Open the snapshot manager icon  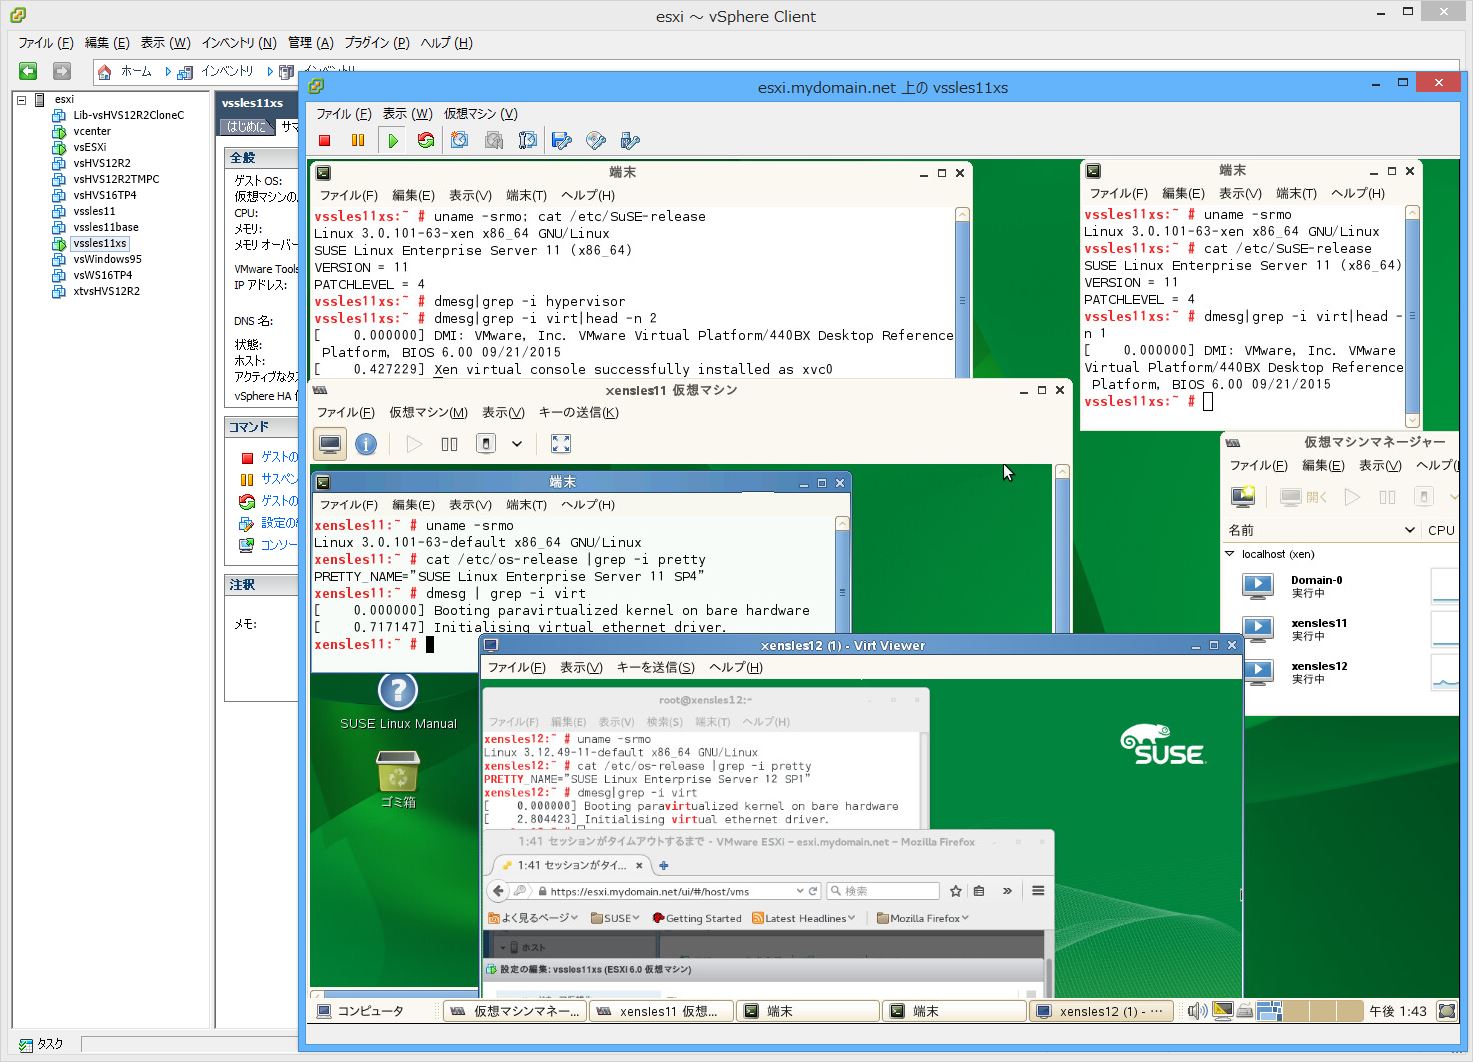(x=528, y=141)
